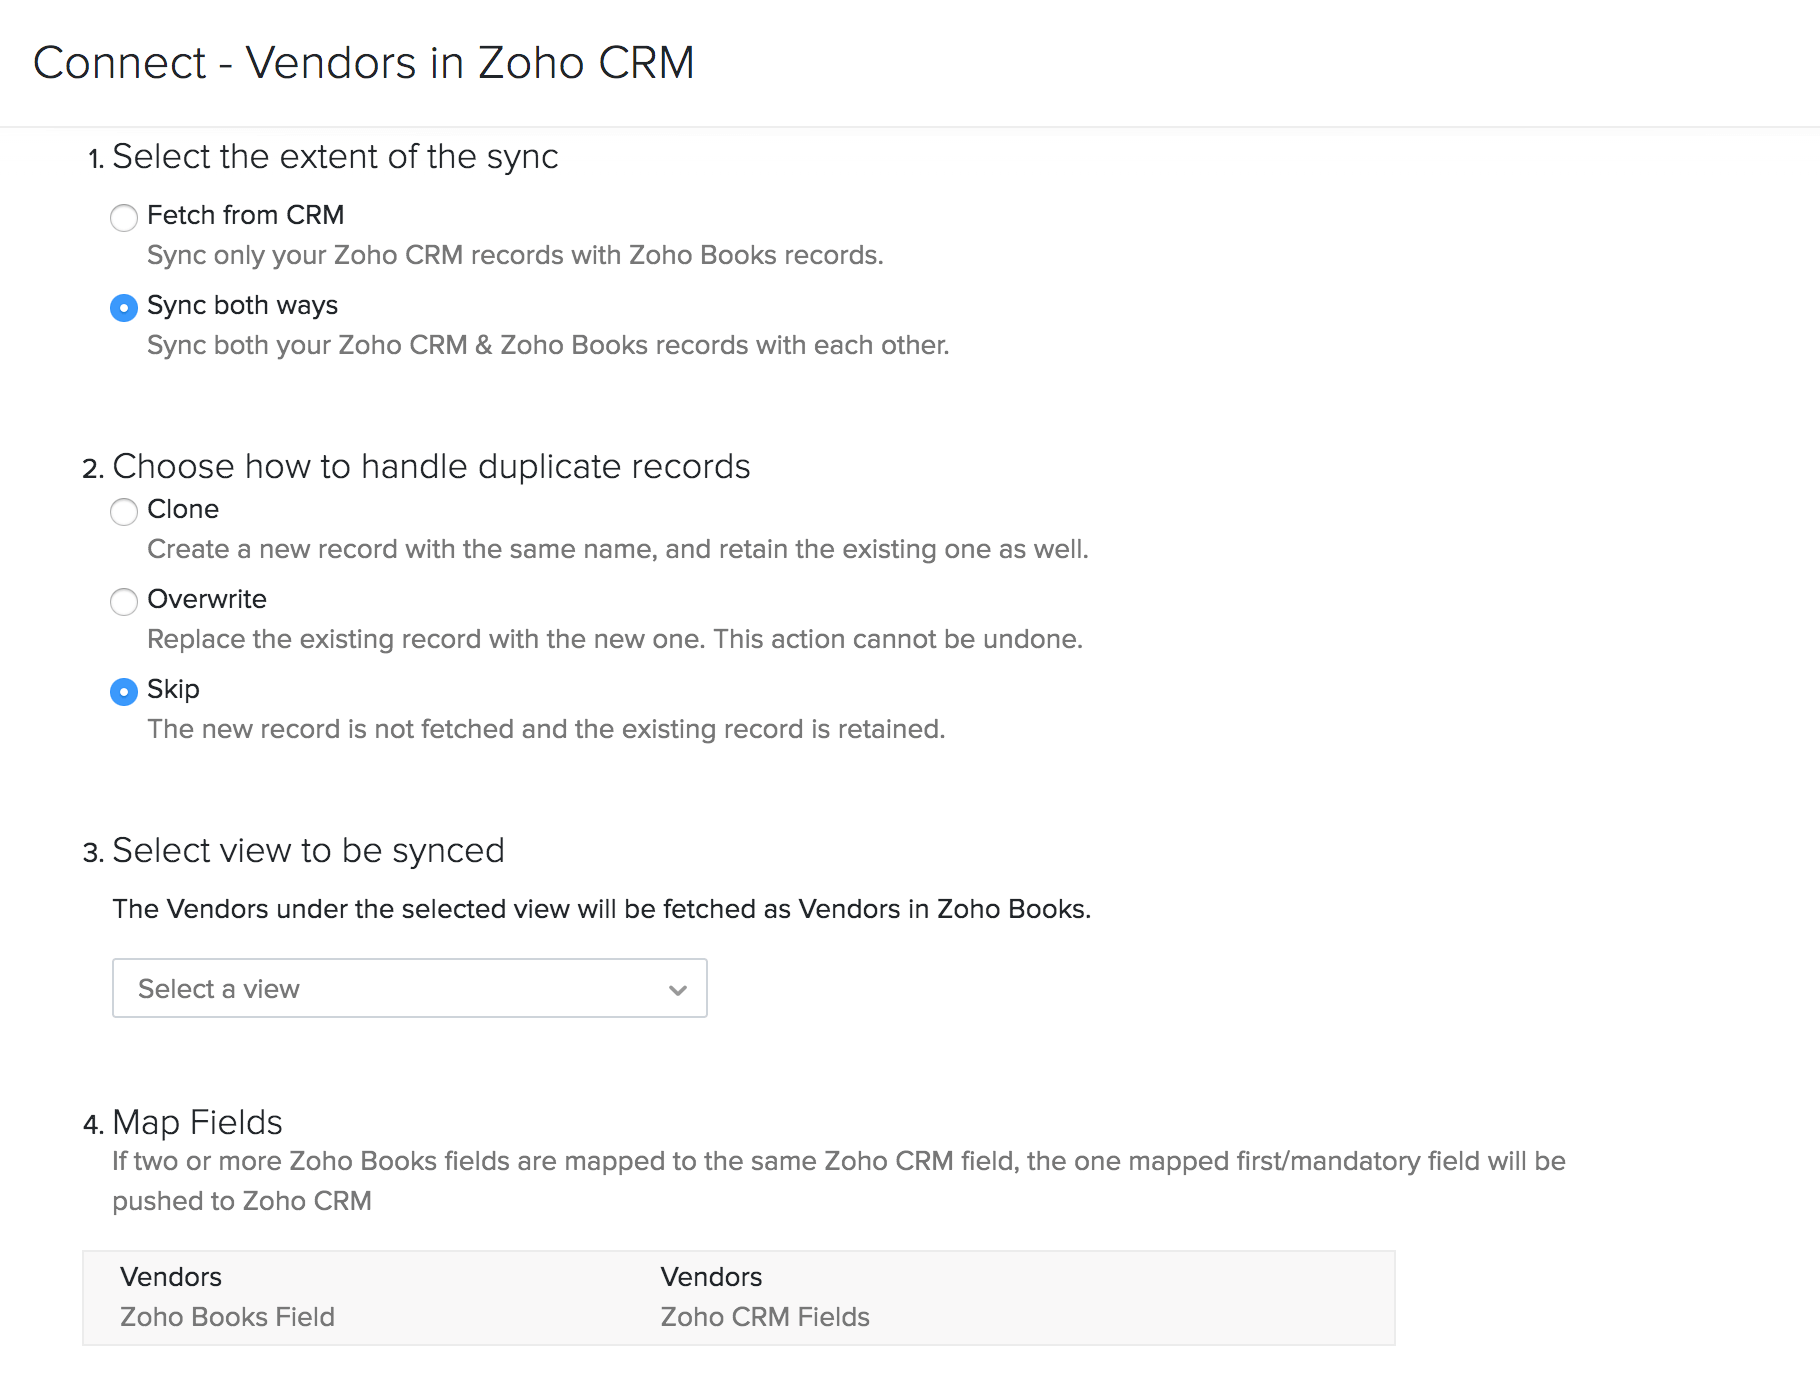1820x1386 pixels.
Task: Enable the Skip duplicate option
Action: (124, 691)
